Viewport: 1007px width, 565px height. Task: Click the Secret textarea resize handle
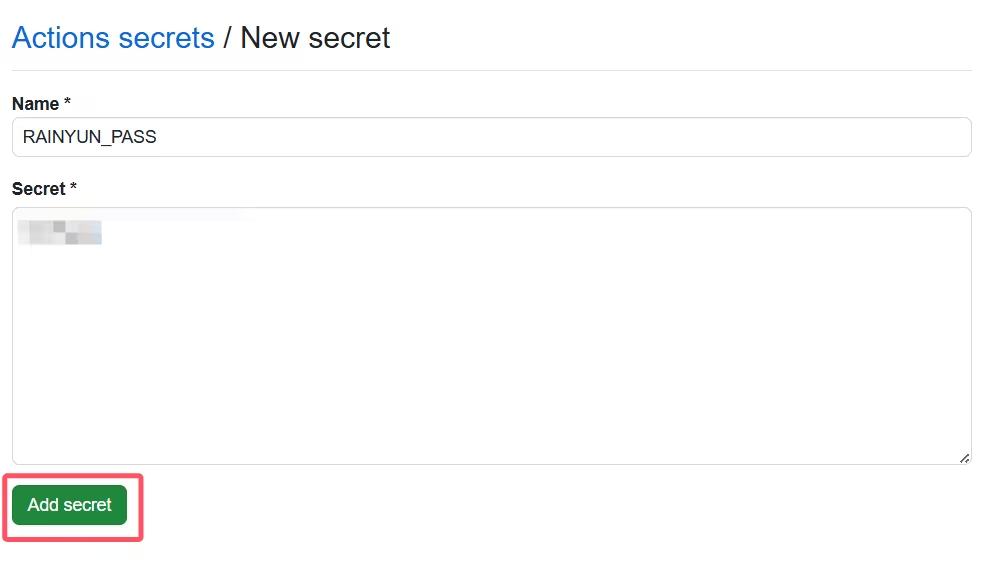[964, 457]
